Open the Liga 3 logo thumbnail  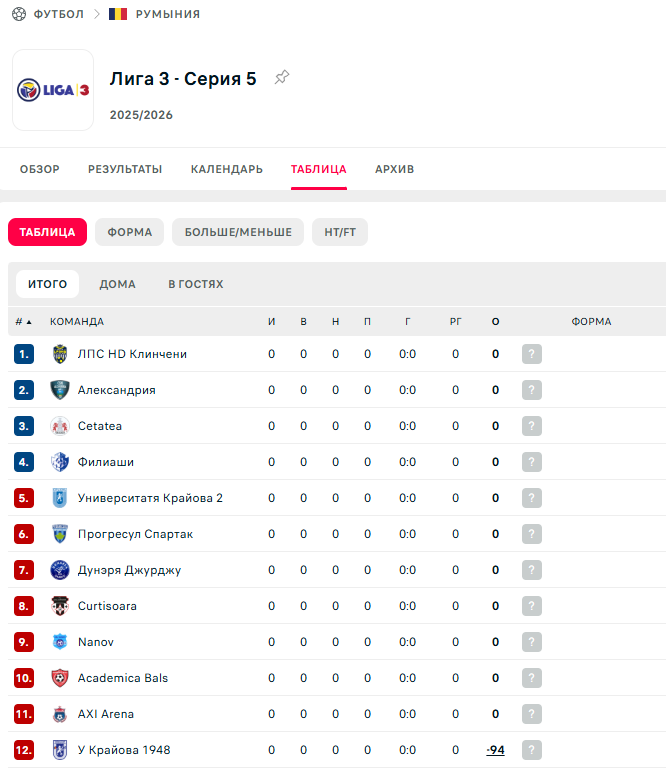coord(53,90)
